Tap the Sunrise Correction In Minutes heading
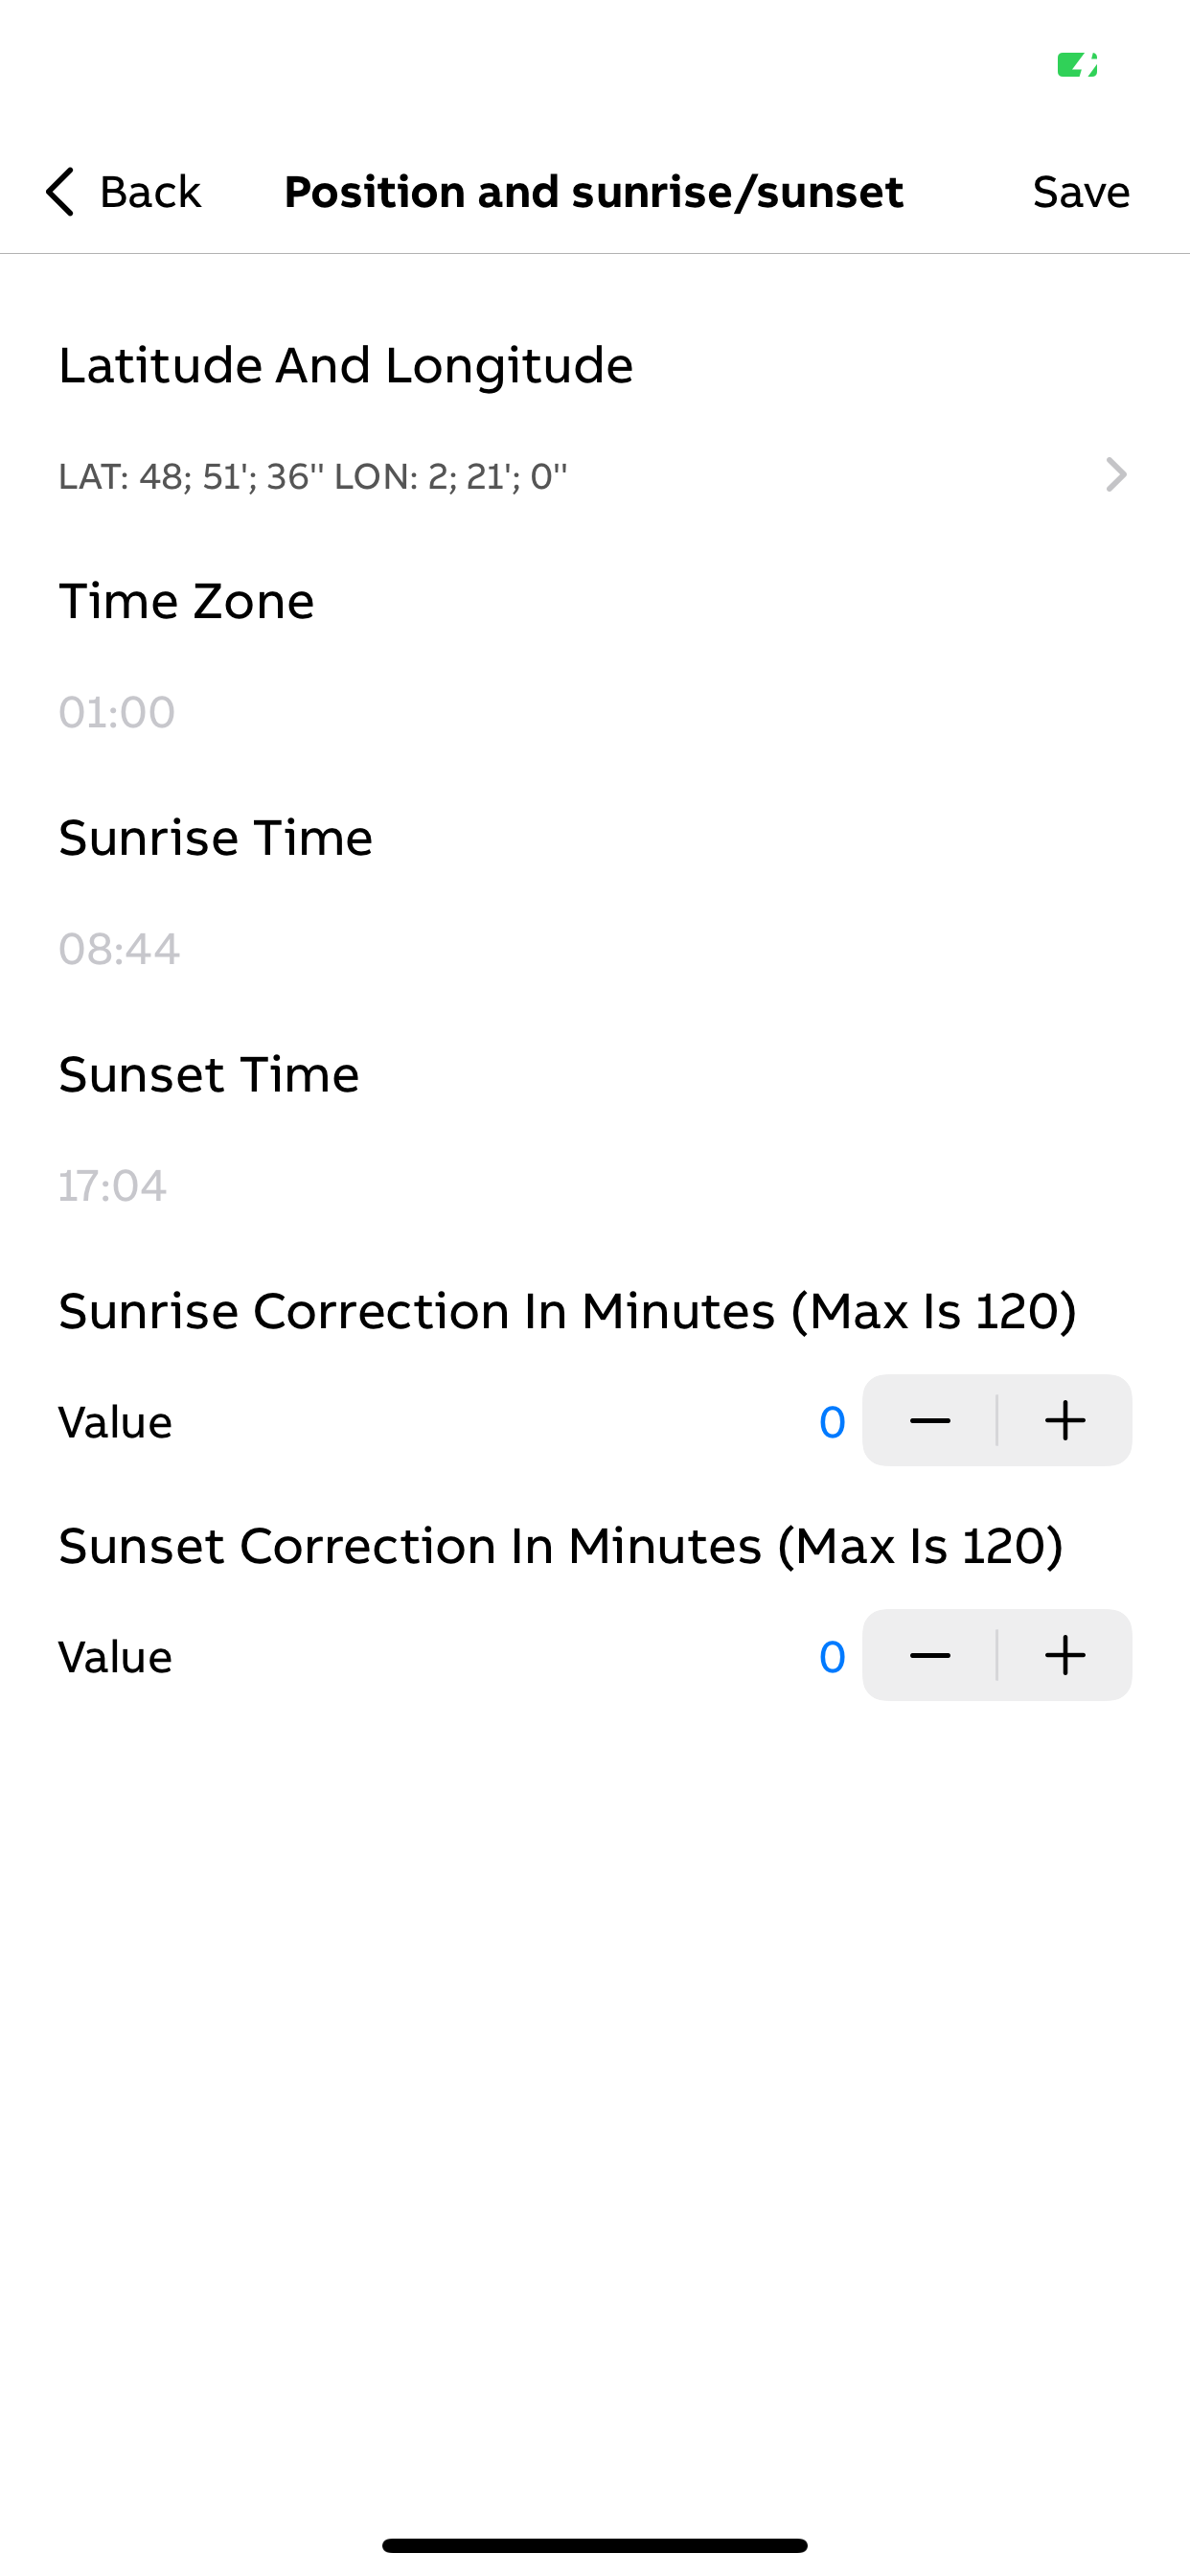The width and height of the screenshot is (1190, 2576). (x=568, y=1311)
